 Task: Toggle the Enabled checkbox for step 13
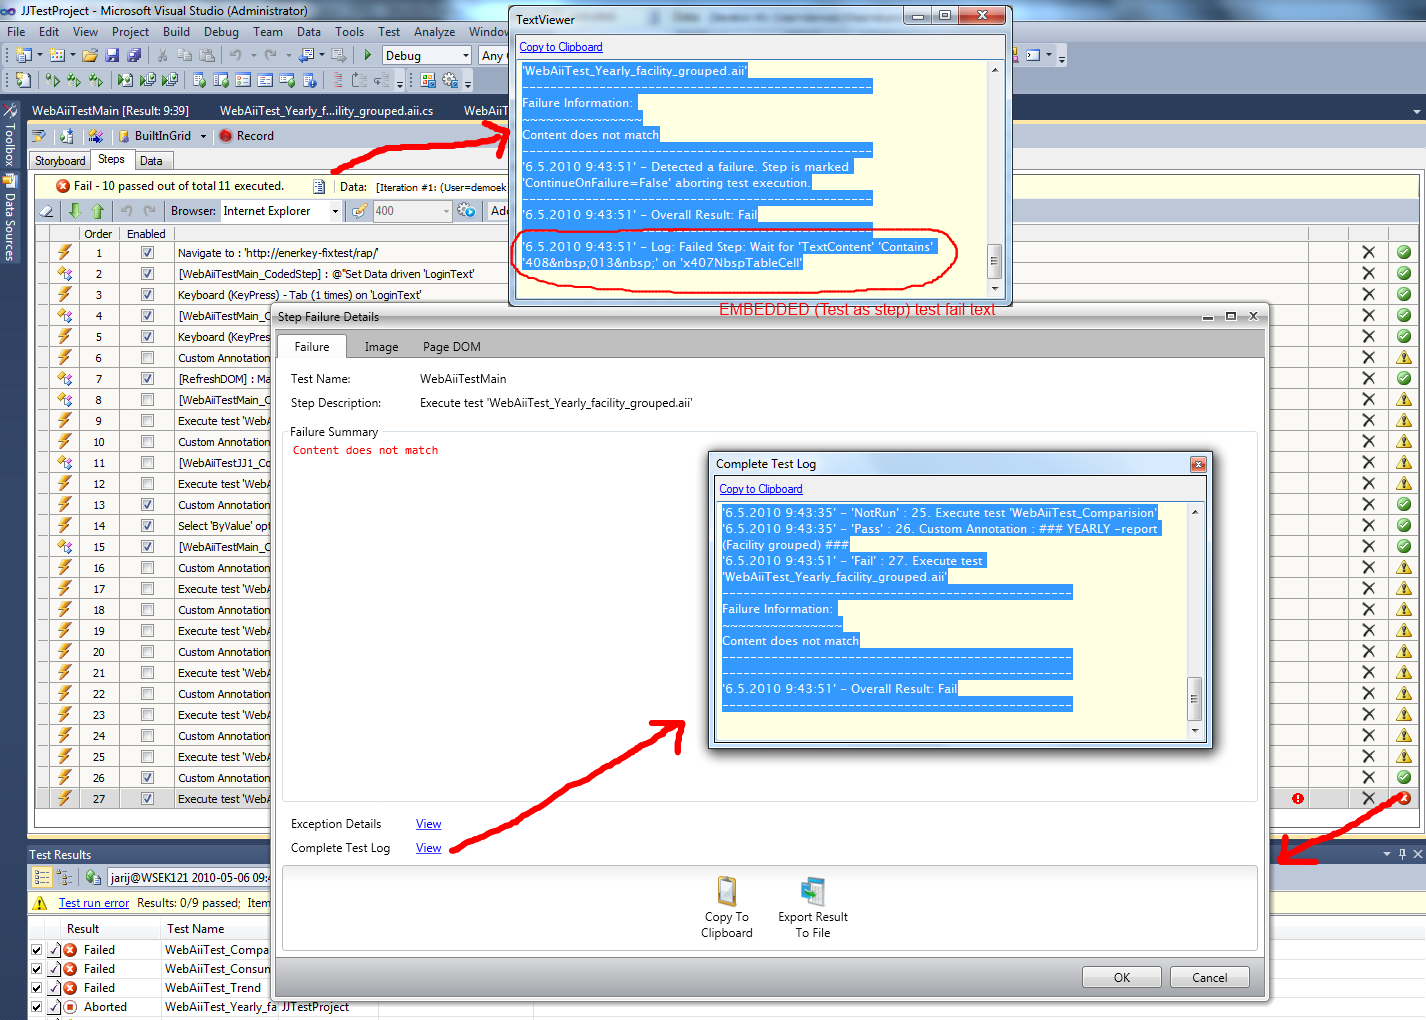click(147, 505)
